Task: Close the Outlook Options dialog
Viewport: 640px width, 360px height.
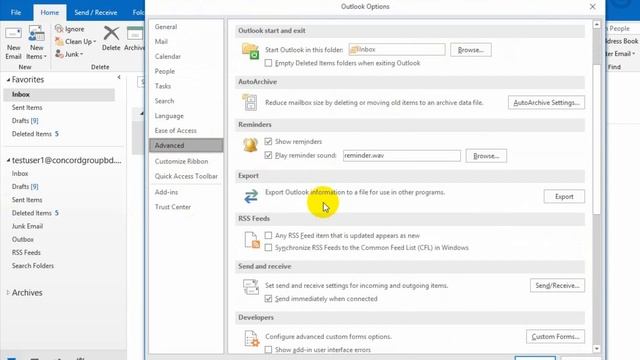Action: tap(593, 7)
